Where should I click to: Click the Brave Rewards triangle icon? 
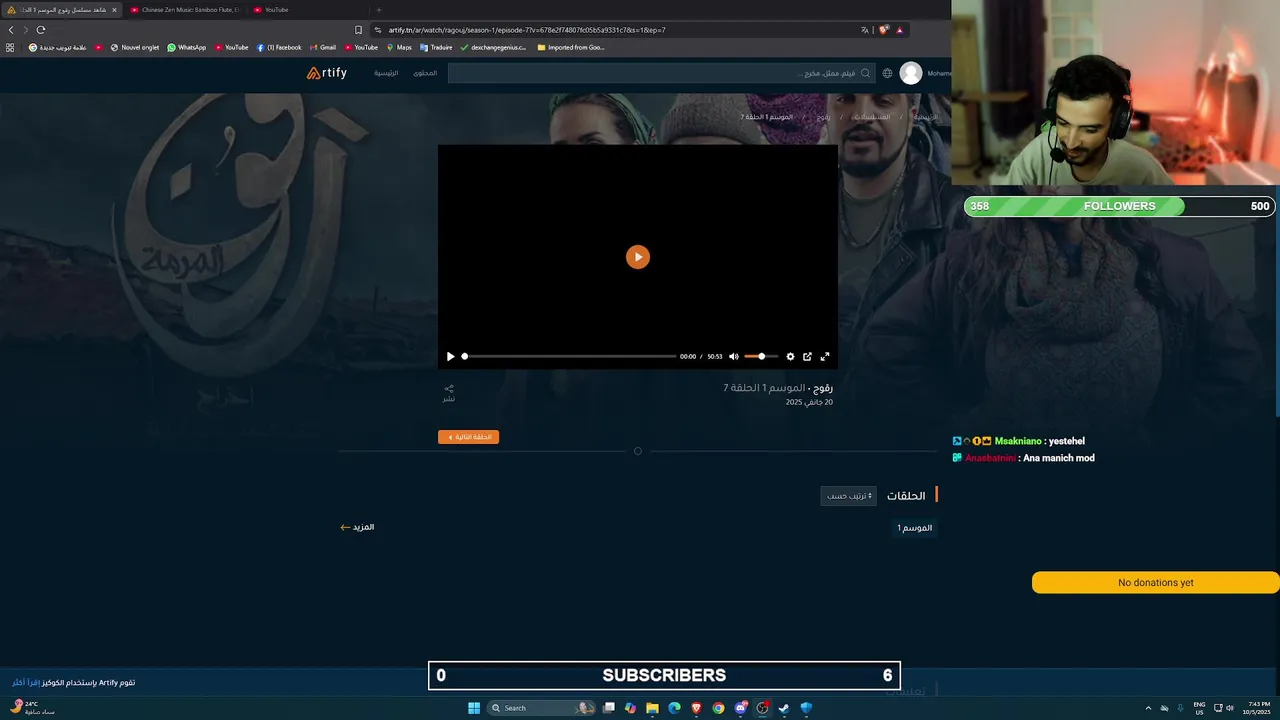point(899,30)
